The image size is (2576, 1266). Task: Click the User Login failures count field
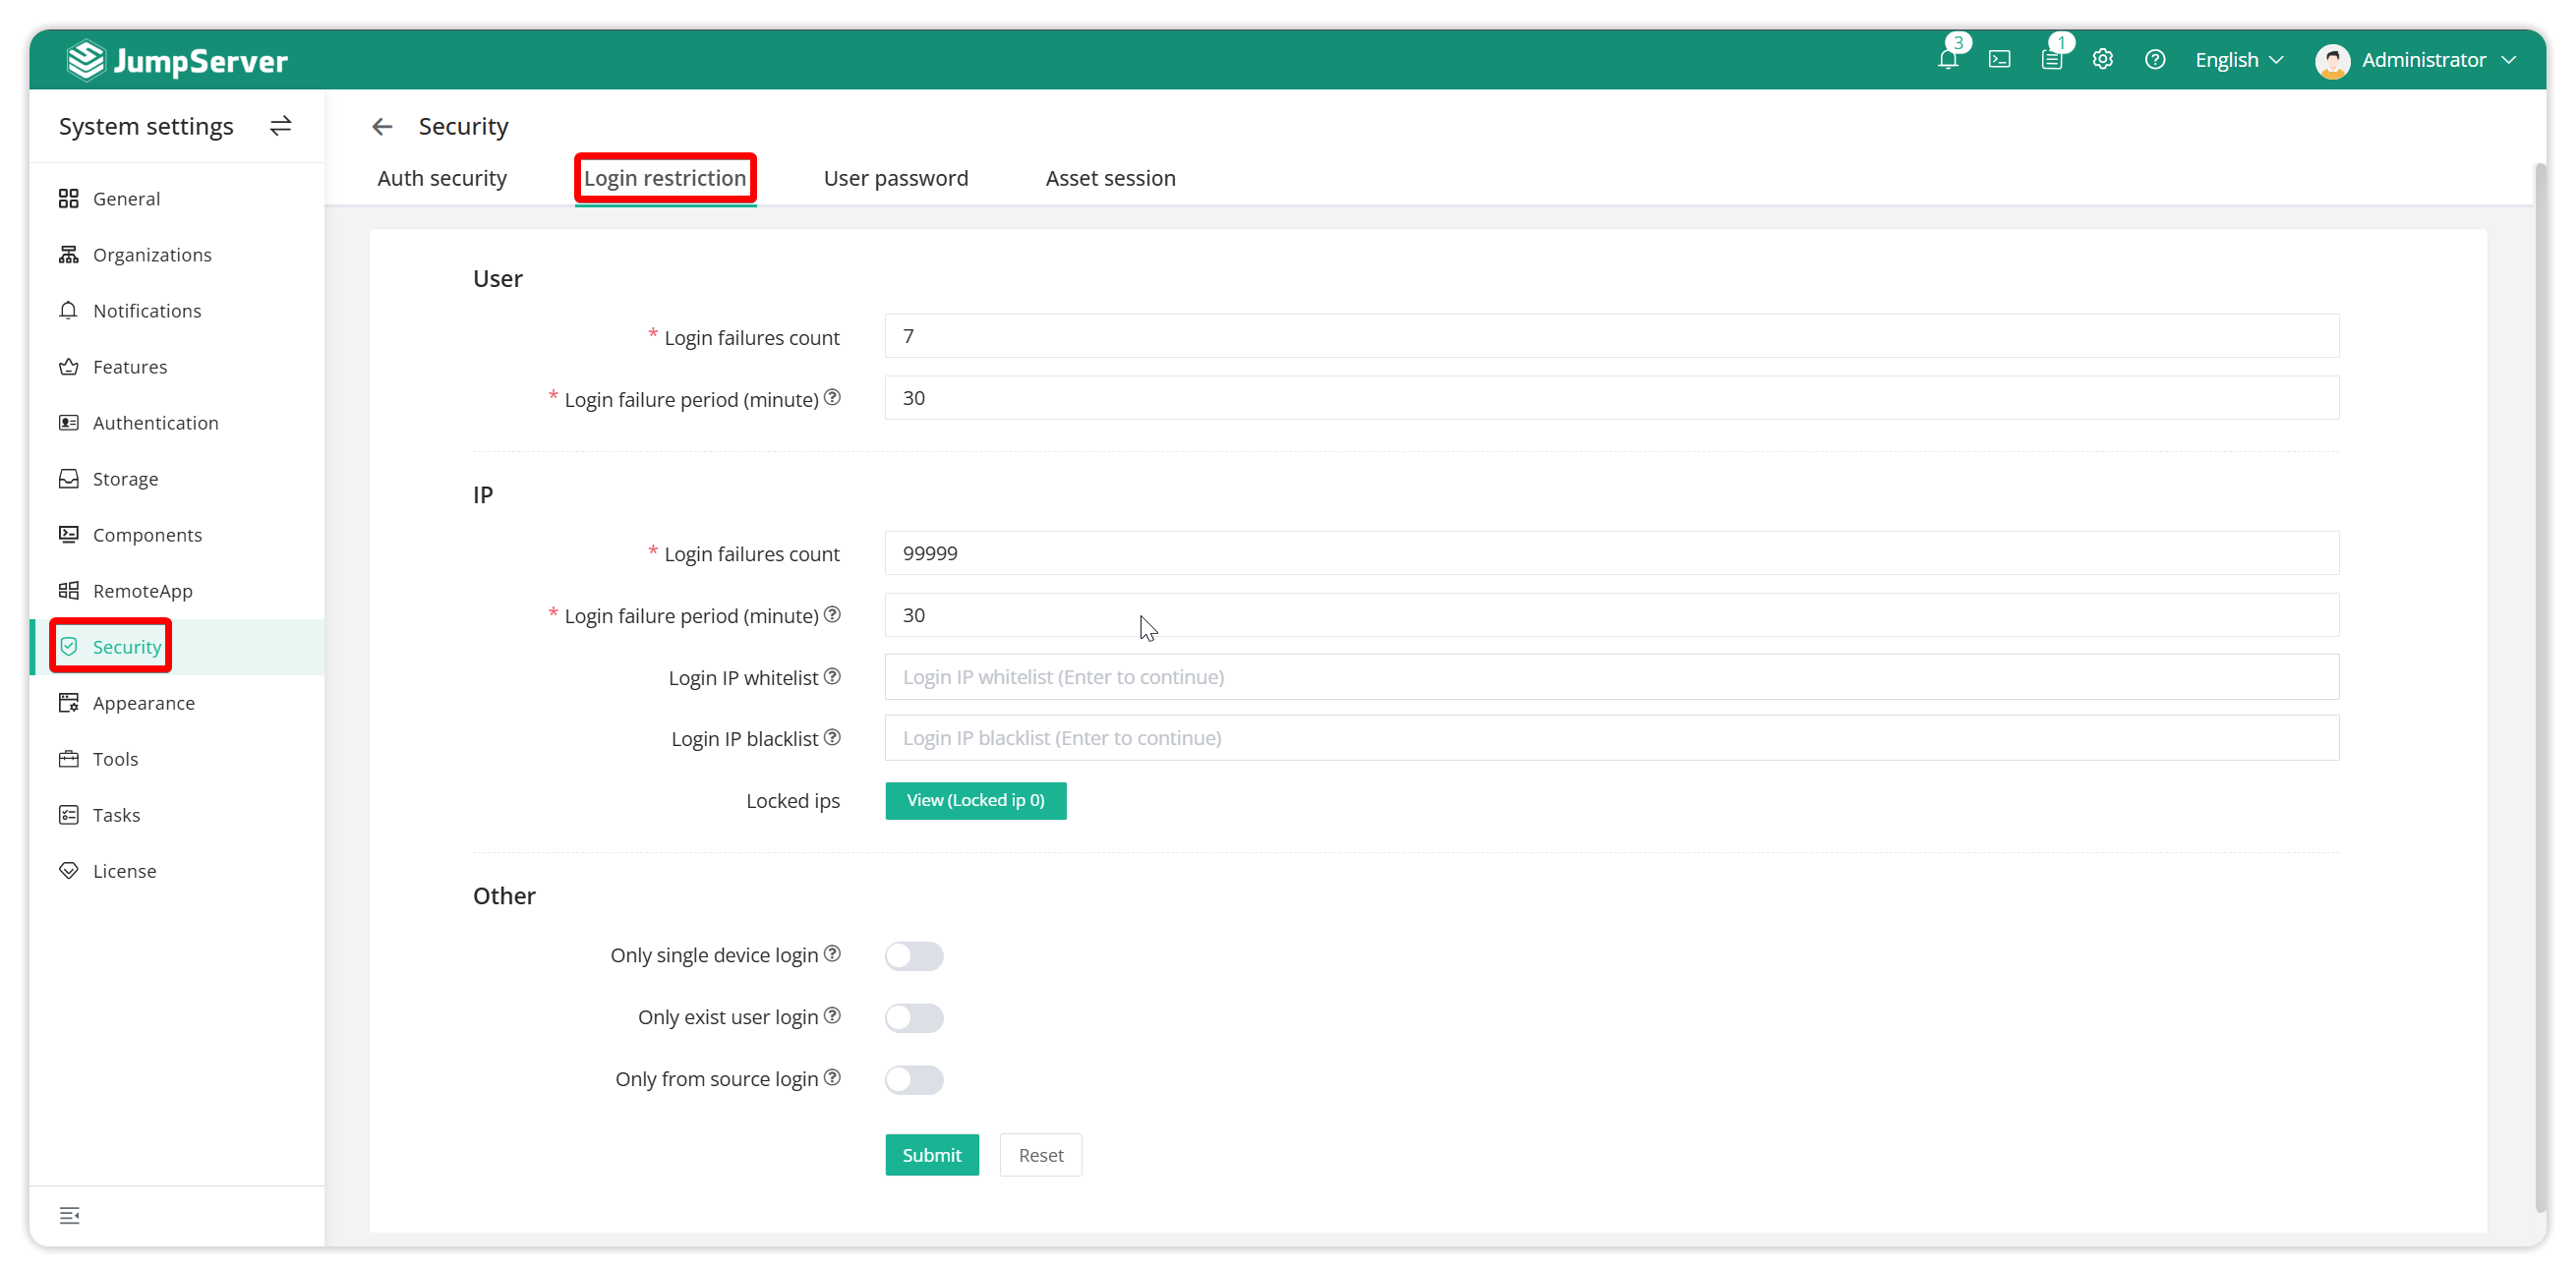[1611, 336]
